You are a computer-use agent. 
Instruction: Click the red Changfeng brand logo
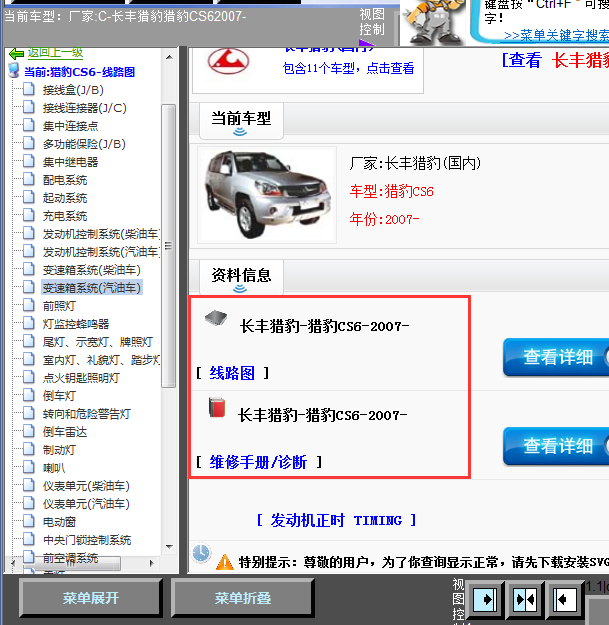click(228, 61)
